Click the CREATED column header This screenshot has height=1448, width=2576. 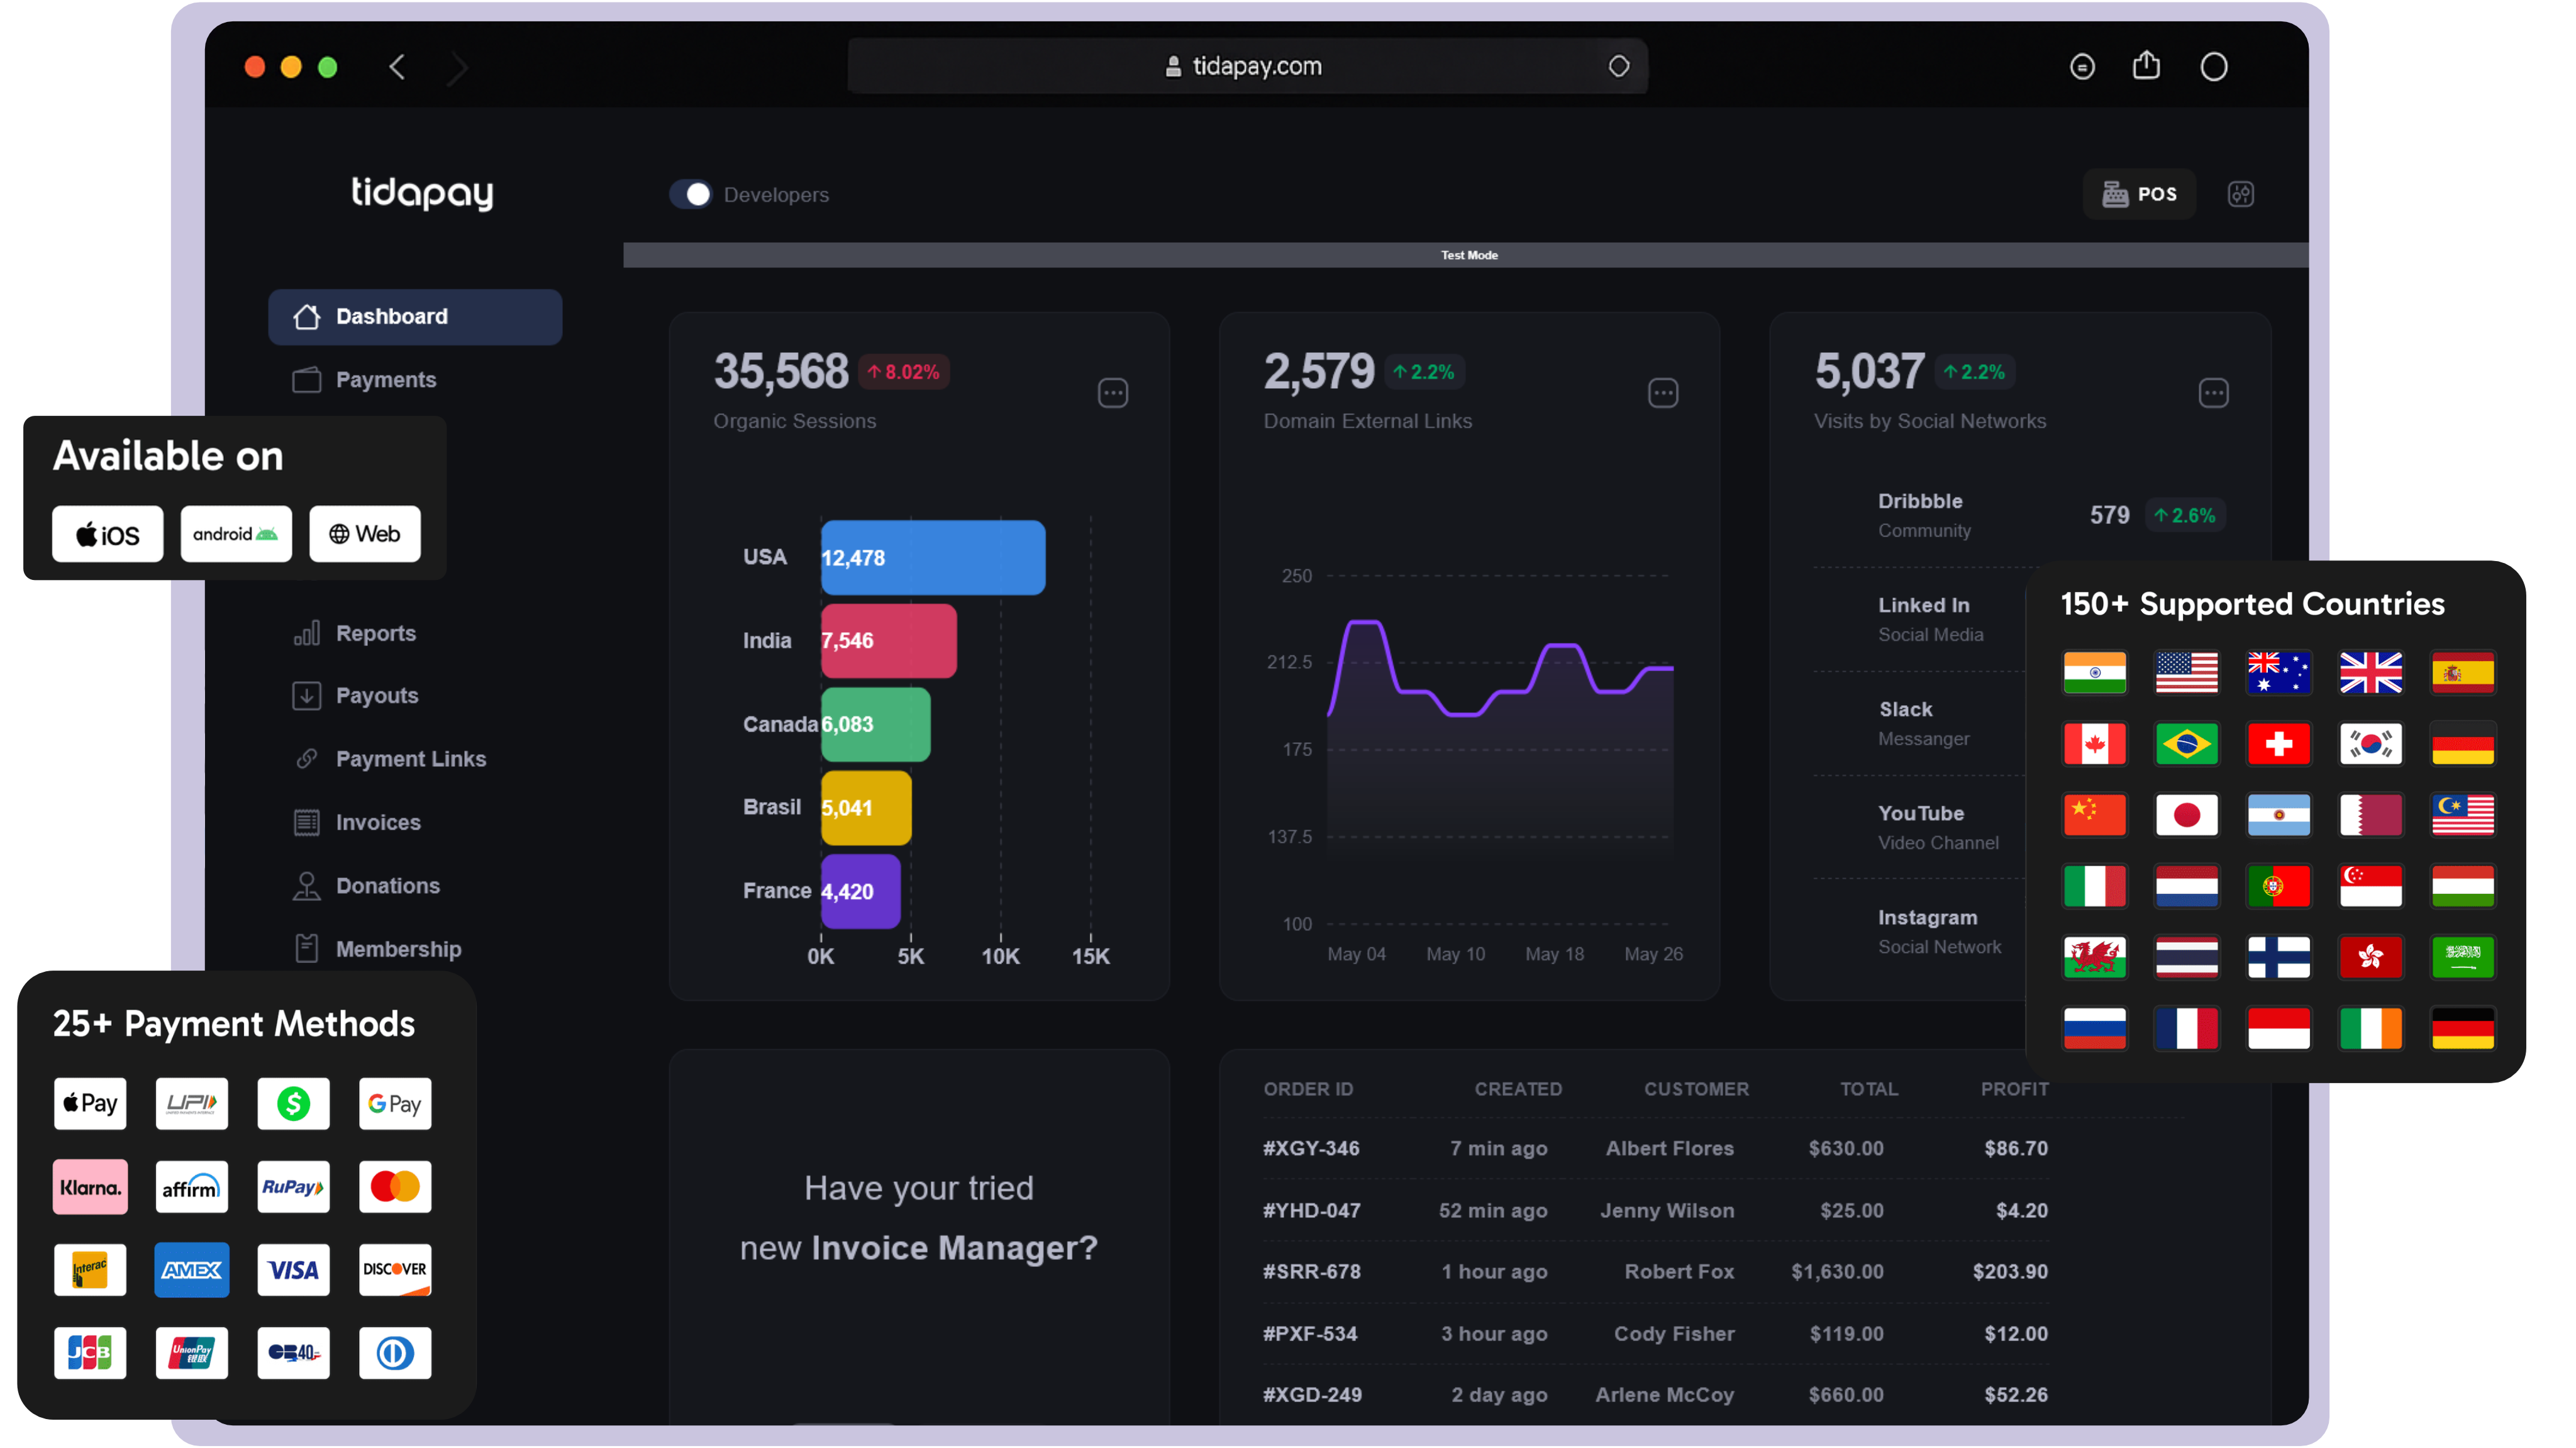pos(1517,1089)
